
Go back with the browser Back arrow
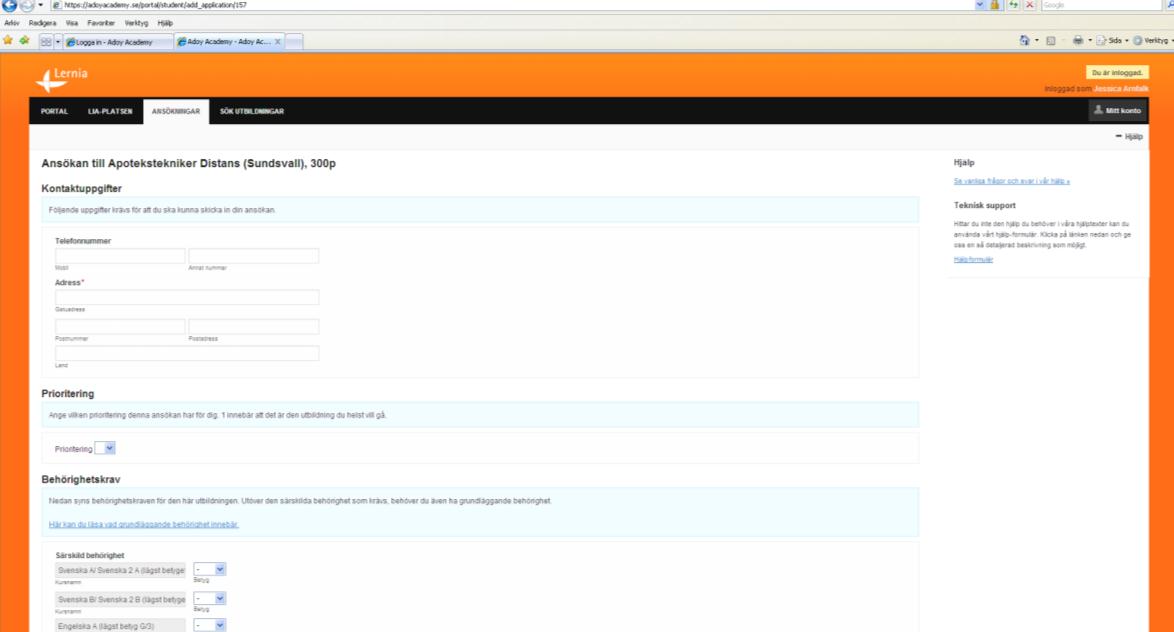coord(9,5)
